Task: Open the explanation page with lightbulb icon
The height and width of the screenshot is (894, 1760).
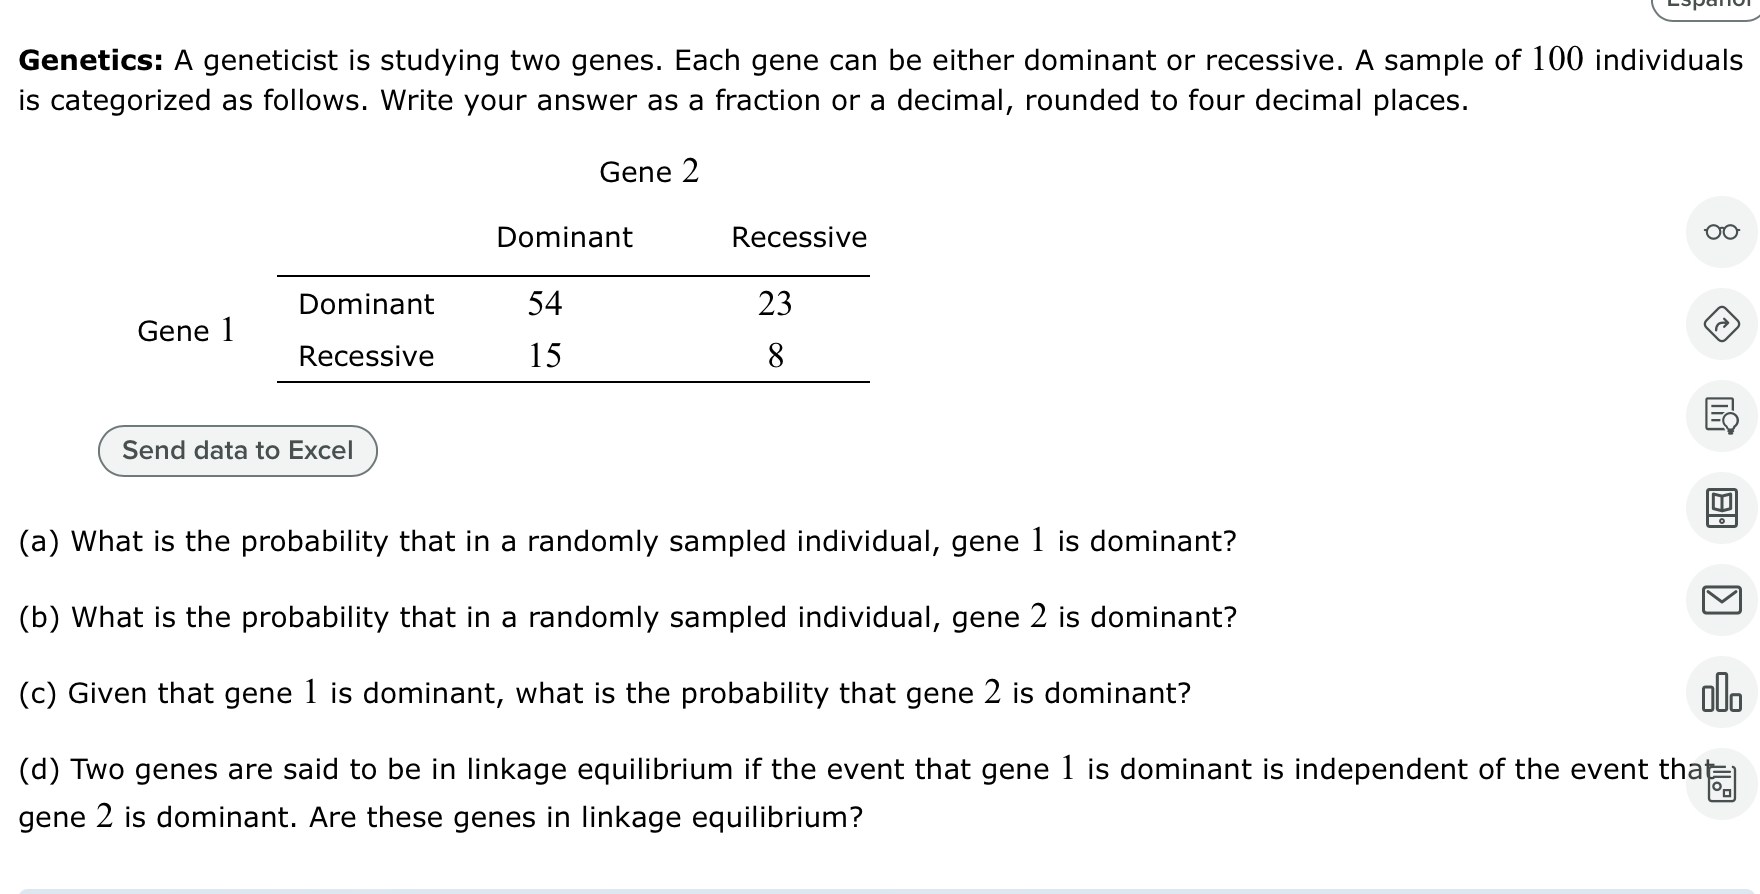Action: tap(1722, 416)
